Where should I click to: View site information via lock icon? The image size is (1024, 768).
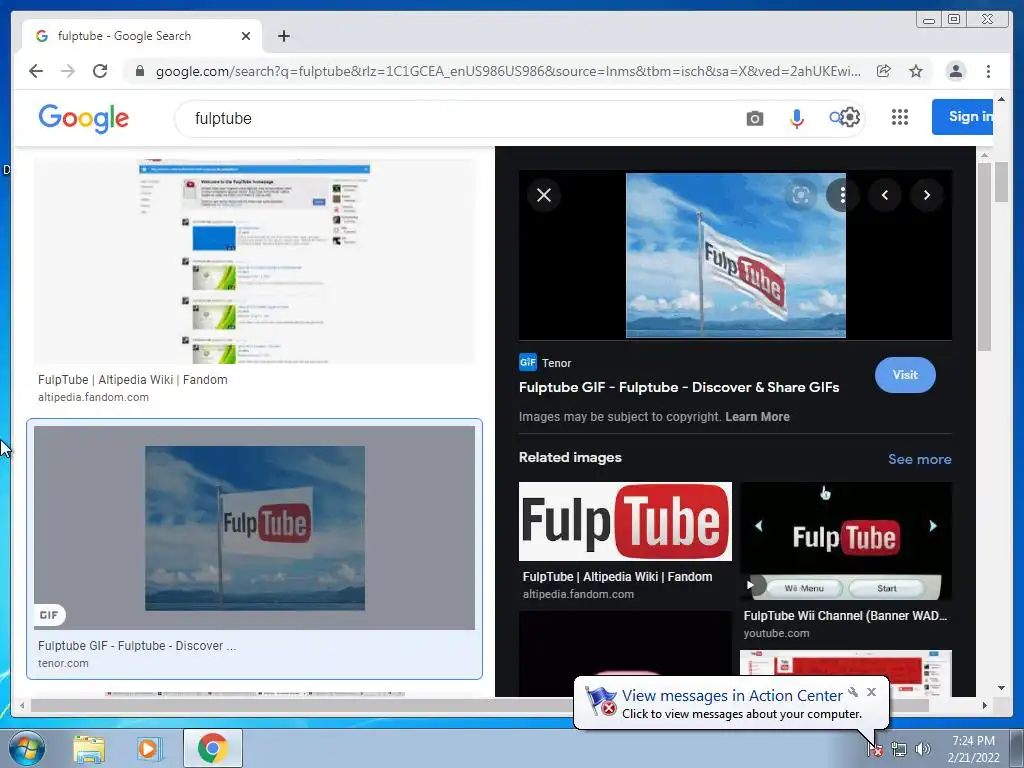pos(139,71)
